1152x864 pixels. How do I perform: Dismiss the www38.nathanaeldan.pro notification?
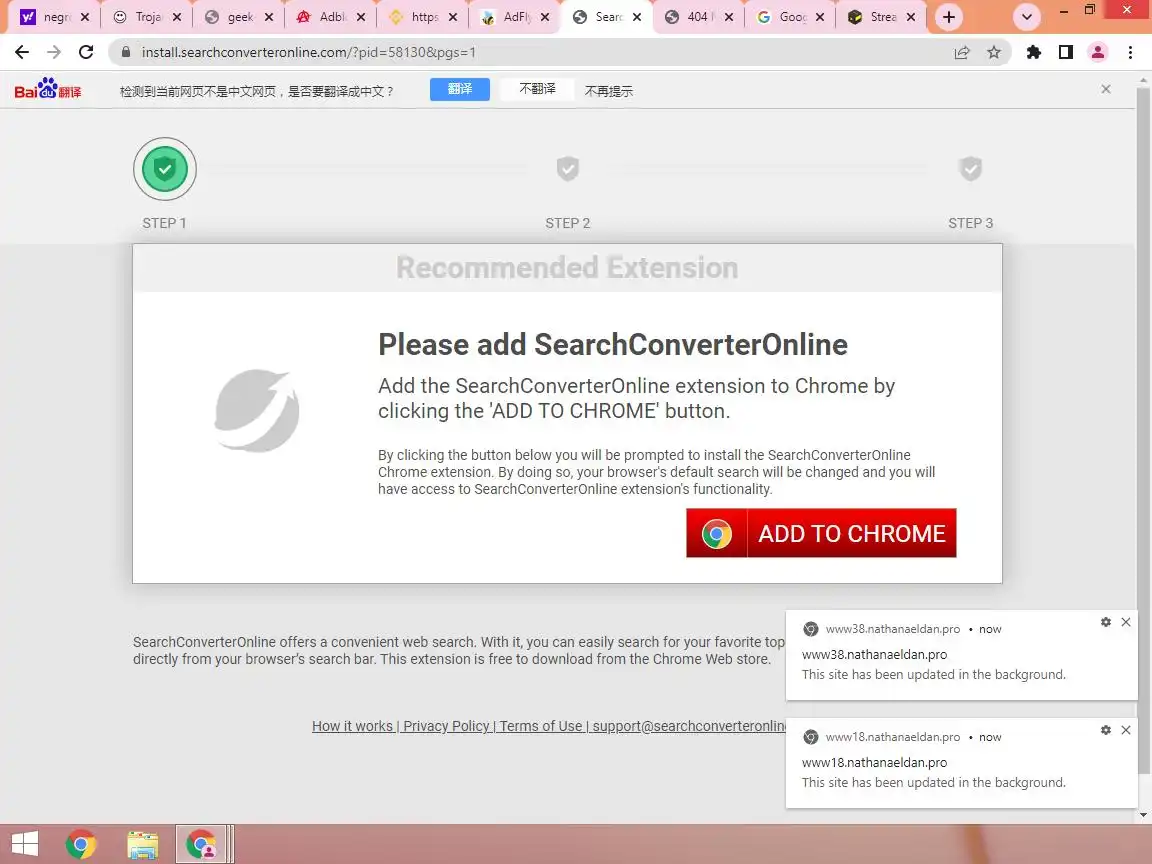1126,622
